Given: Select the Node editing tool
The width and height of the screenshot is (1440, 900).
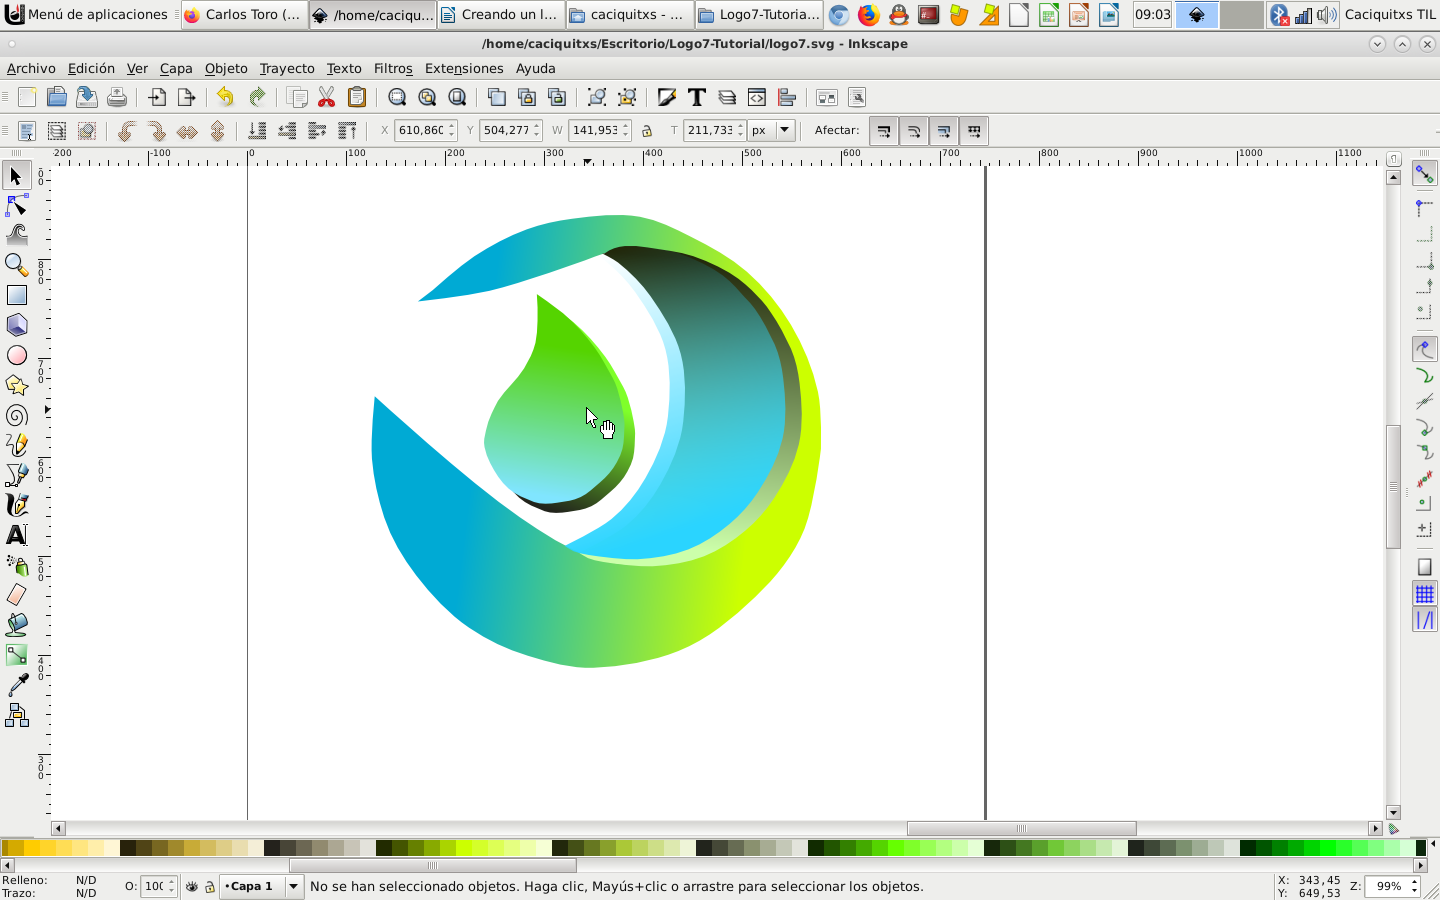Looking at the screenshot, I should pyautogui.click(x=17, y=206).
